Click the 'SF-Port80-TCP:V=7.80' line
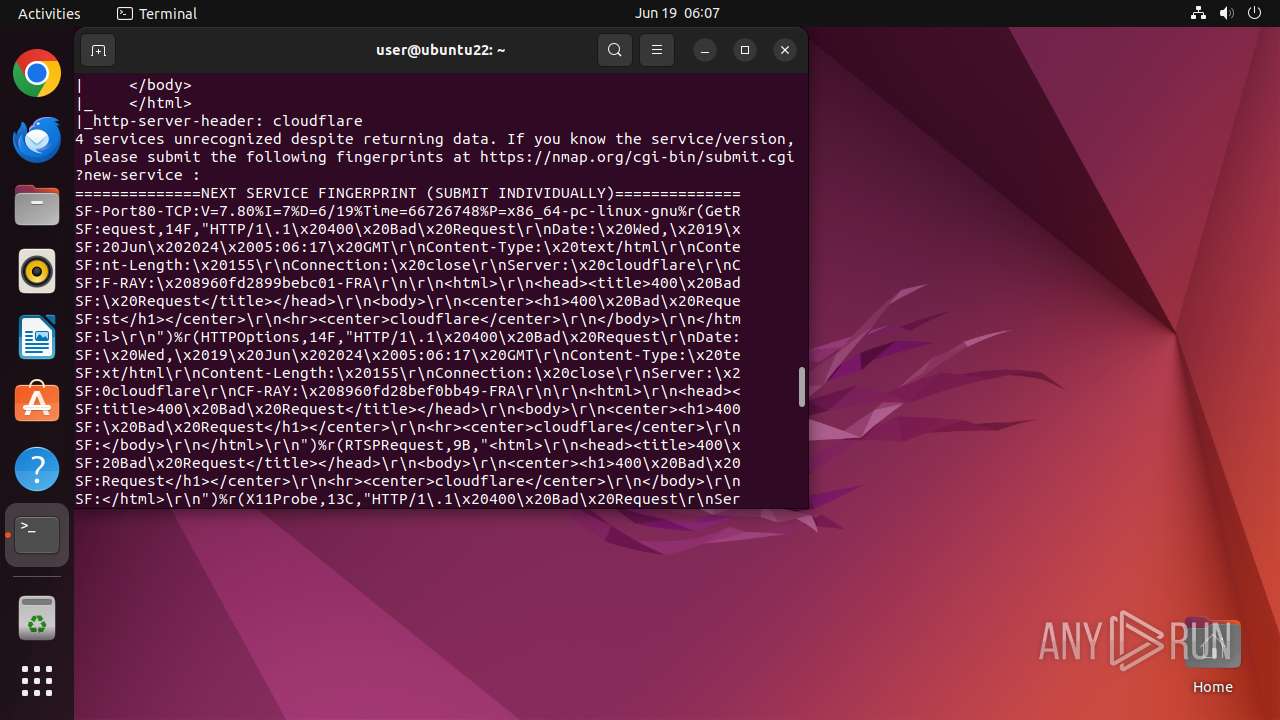The image size is (1280, 720). [408, 211]
